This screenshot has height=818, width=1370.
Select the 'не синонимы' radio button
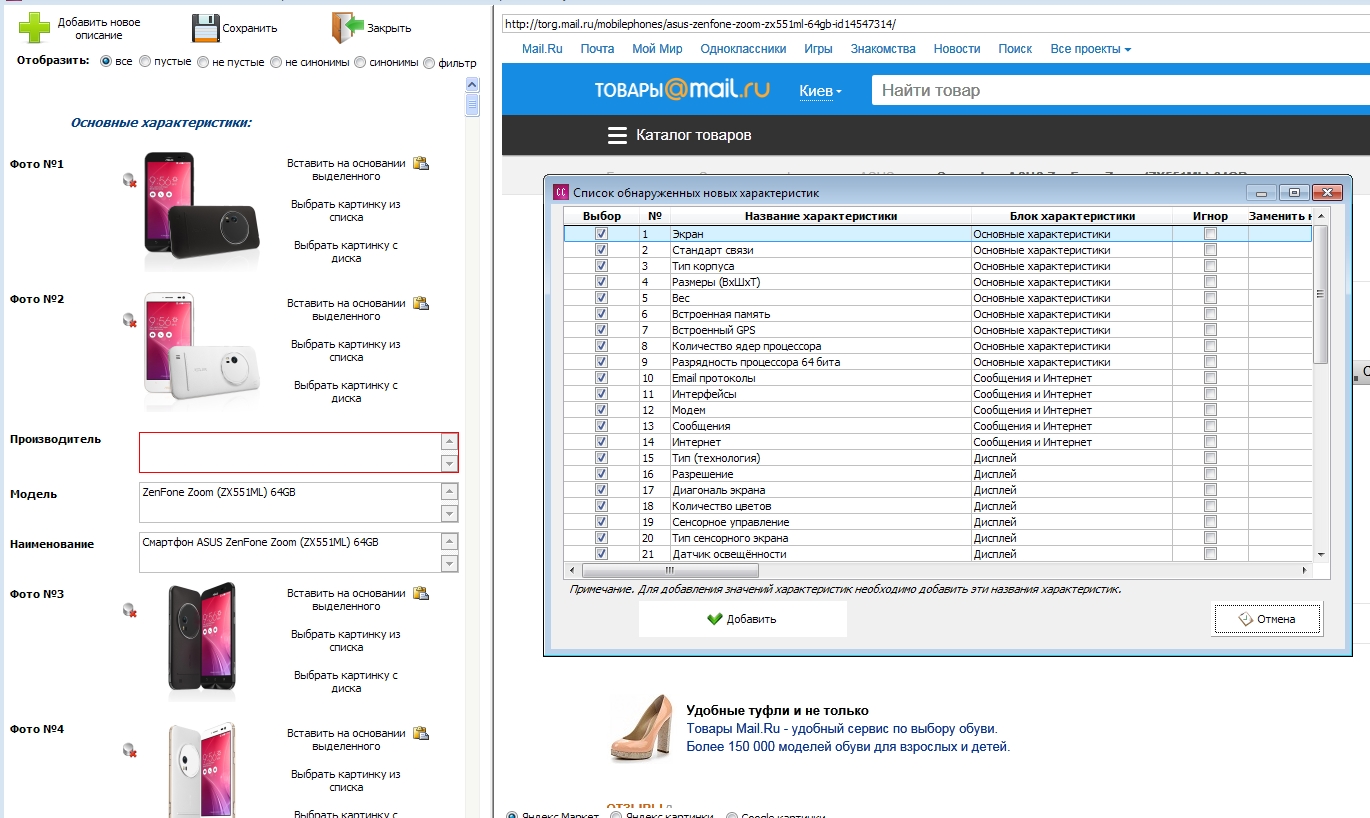click(276, 61)
